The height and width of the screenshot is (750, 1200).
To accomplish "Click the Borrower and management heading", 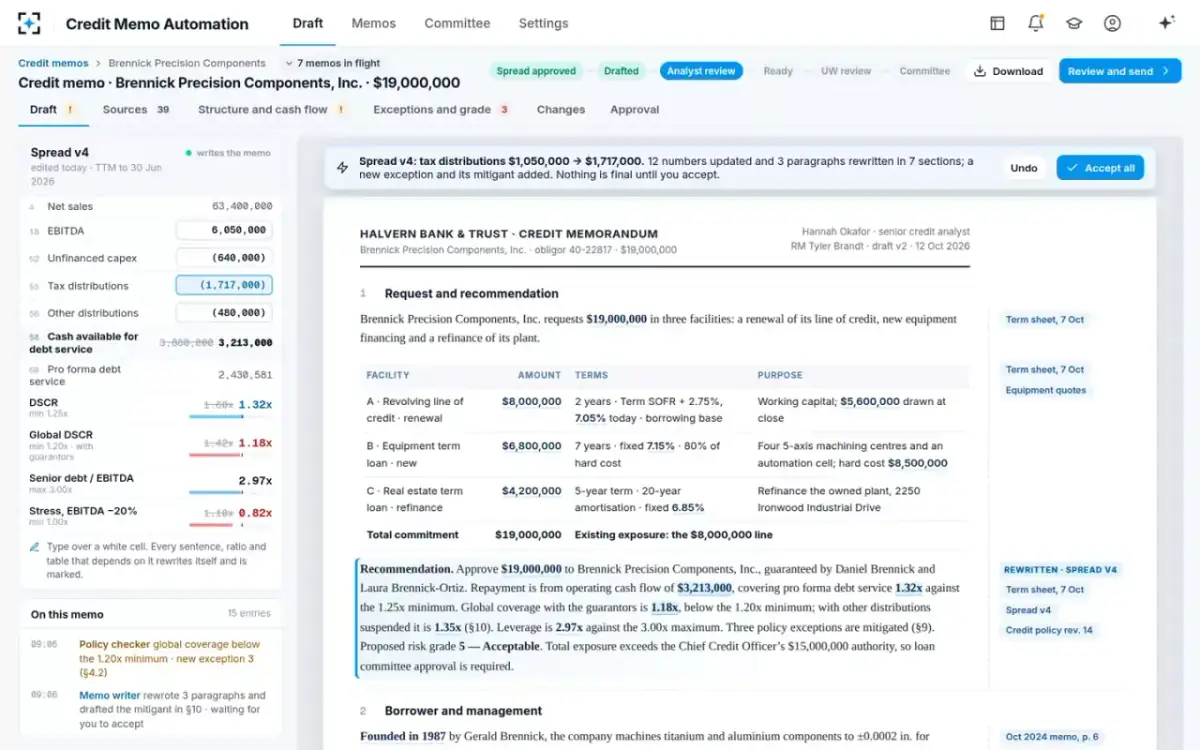I will point(463,711).
